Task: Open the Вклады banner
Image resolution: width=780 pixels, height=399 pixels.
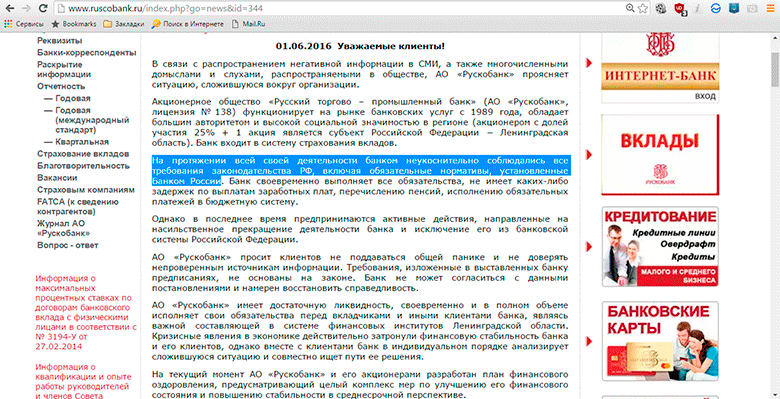Action: pos(660,155)
